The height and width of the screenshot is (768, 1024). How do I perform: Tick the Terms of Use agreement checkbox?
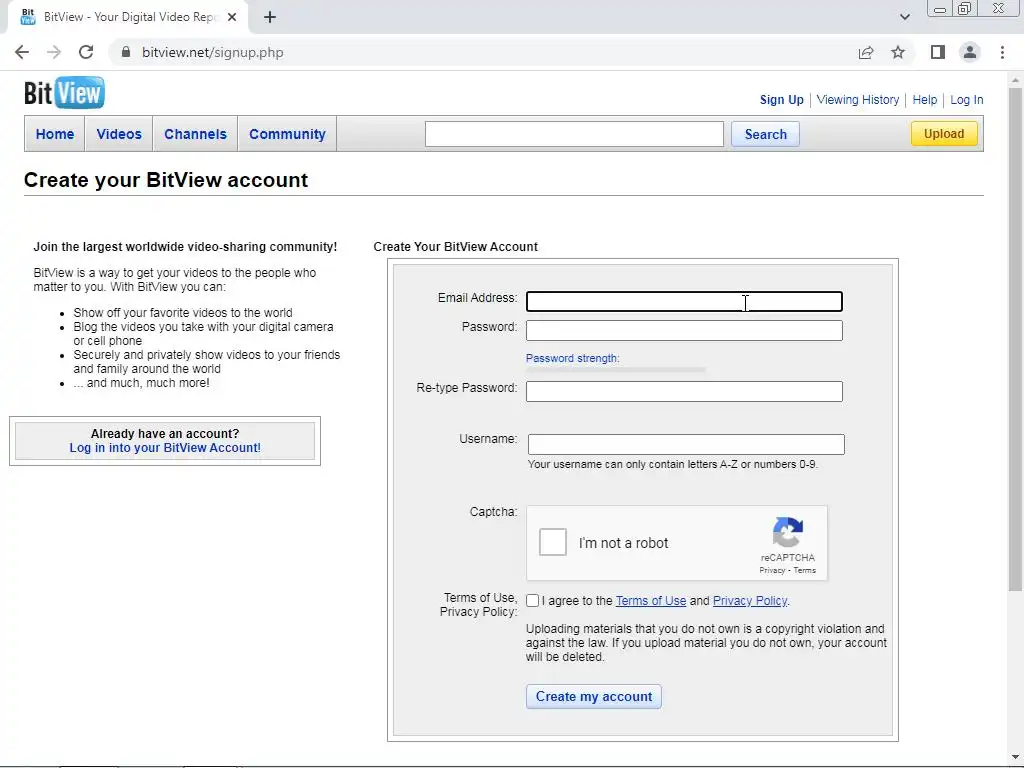[x=532, y=601]
